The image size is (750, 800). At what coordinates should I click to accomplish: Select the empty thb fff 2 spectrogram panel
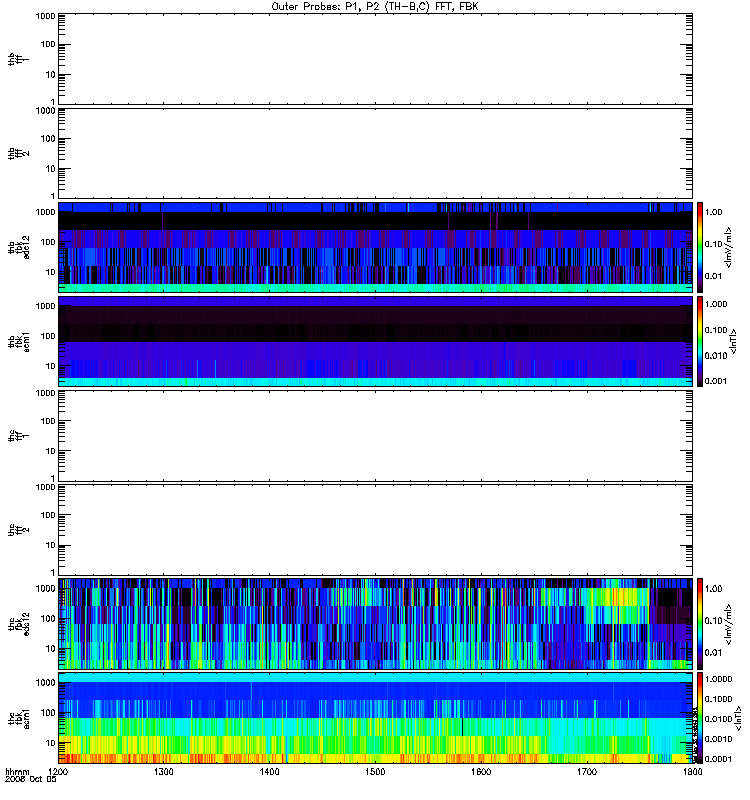point(375,154)
